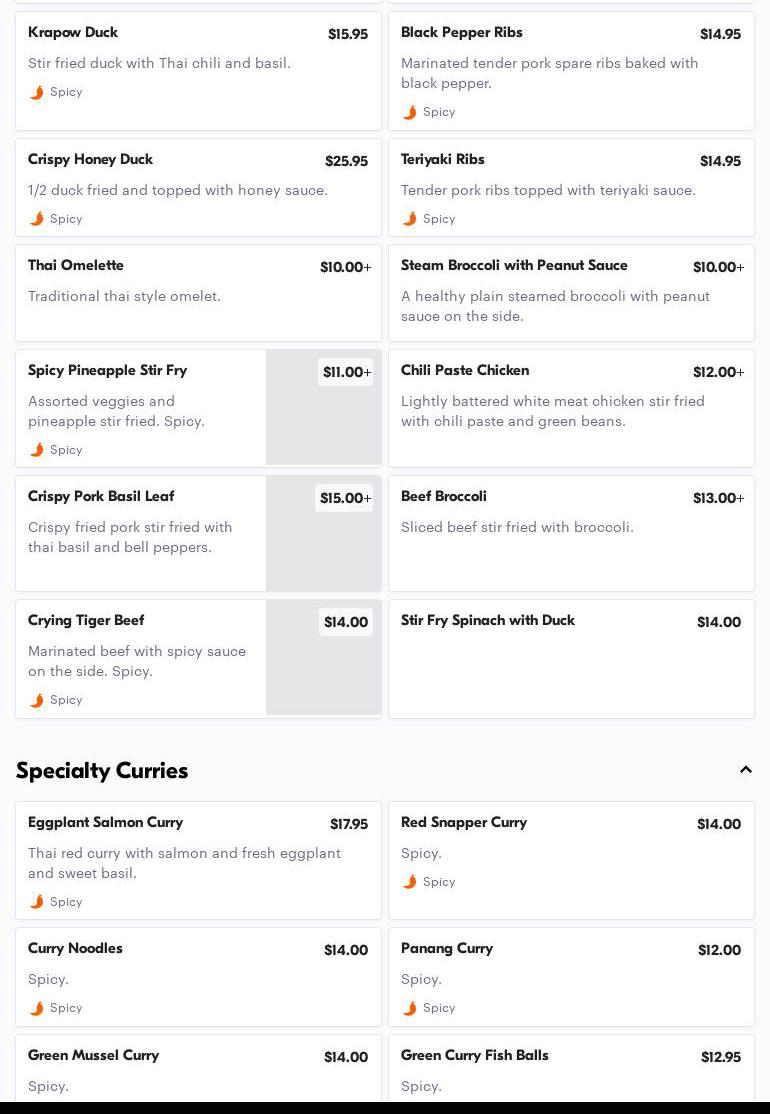Click the spicy chili icon under Krapow Duck
The image size is (770, 1114).
tap(37, 92)
